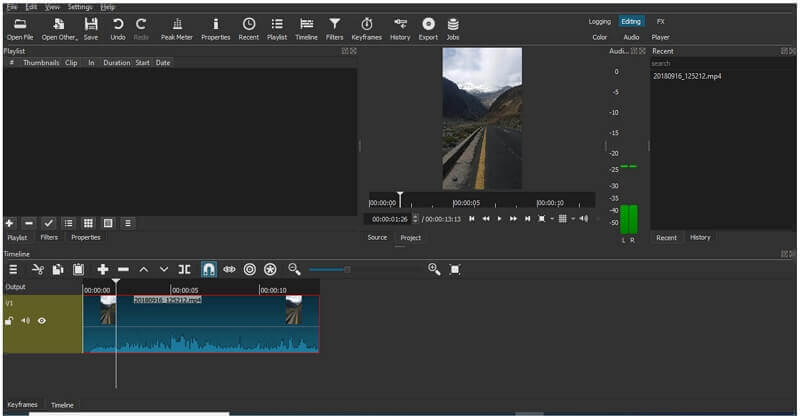Open the Settings menu
This screenshot has height=419, width=800.
click(x=80, y=7)
